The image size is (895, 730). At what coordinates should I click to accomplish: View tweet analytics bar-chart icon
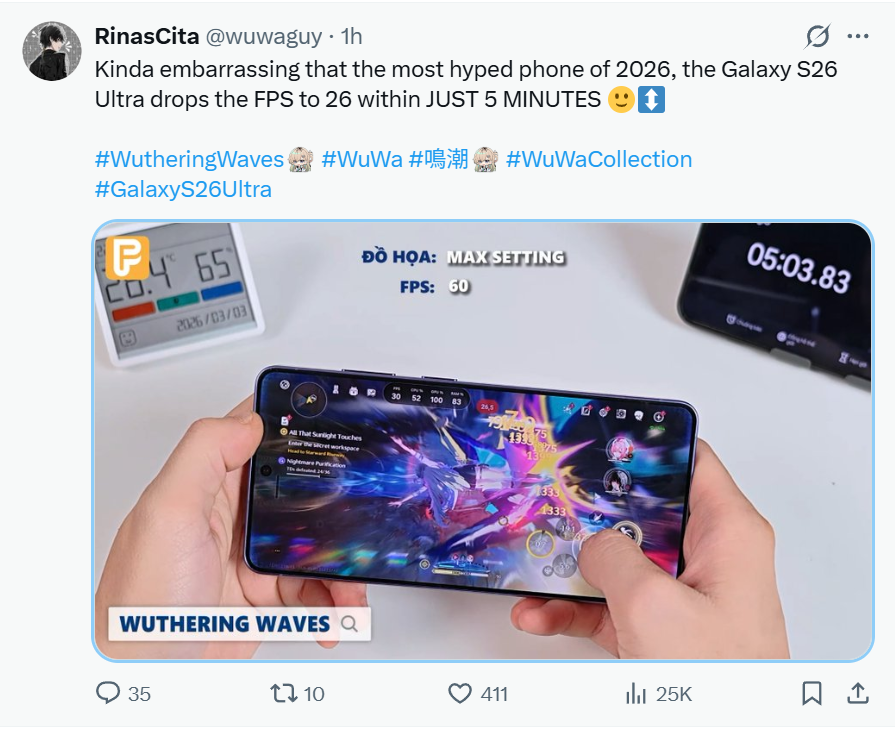(636, 693)
